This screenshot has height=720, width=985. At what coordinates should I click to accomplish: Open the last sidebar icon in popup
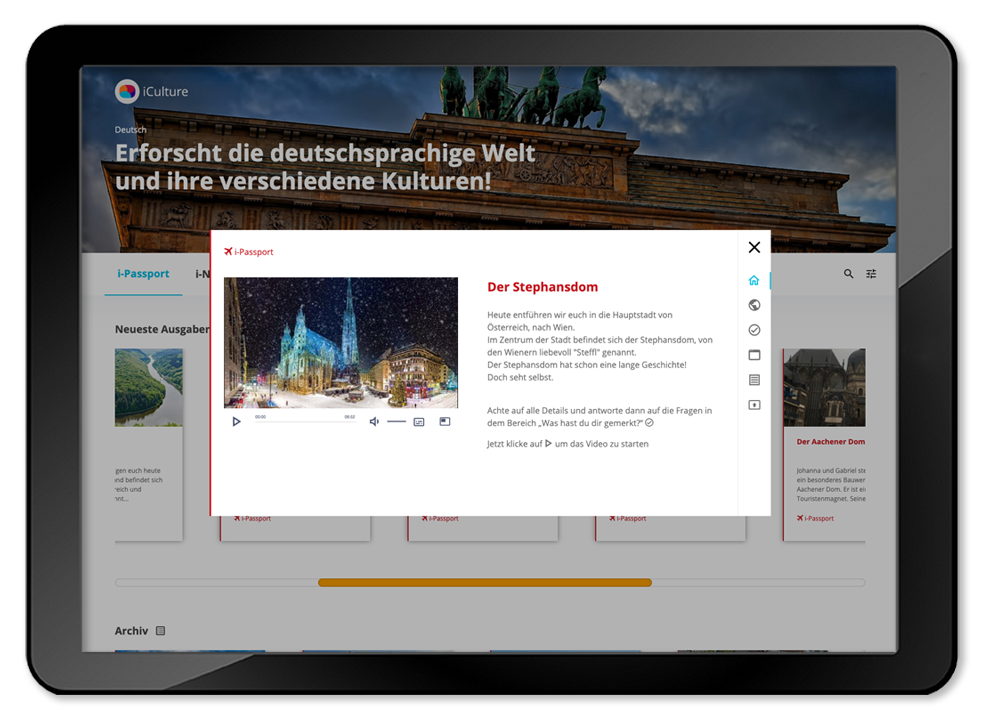754,405
